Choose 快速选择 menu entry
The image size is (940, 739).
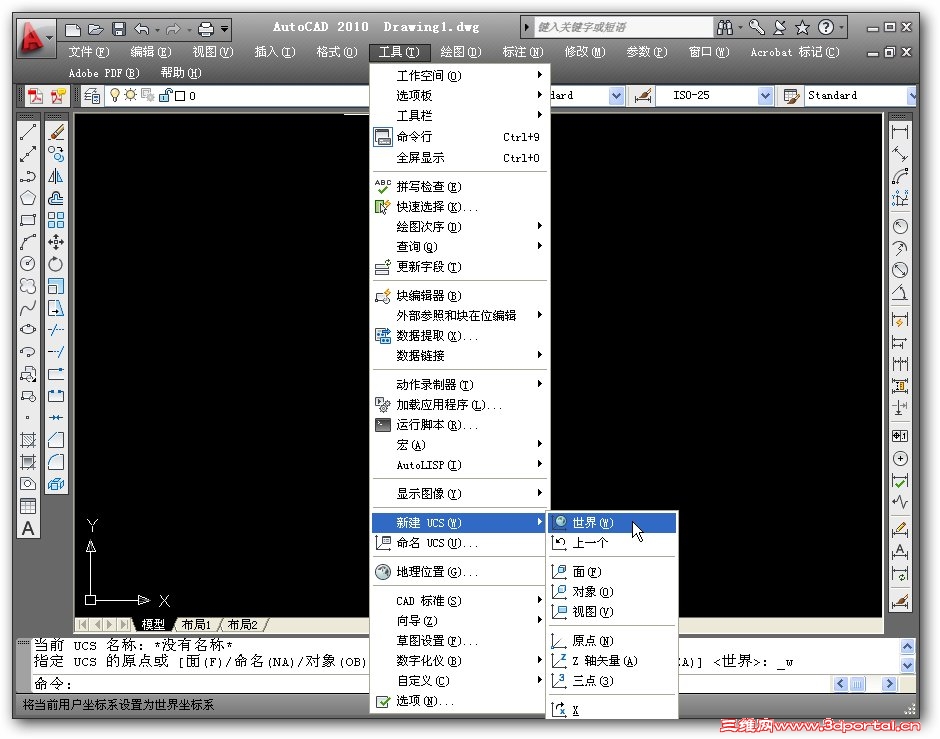(460, 207)
